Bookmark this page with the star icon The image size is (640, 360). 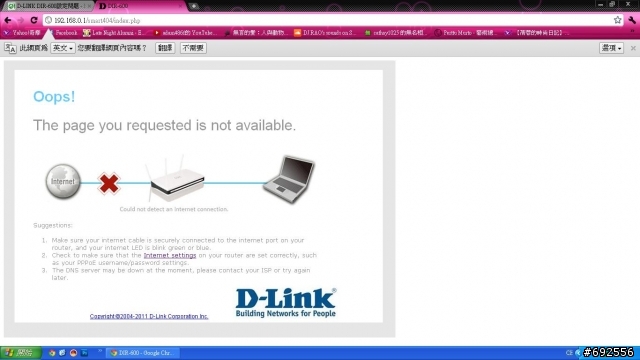click(618, 20)
